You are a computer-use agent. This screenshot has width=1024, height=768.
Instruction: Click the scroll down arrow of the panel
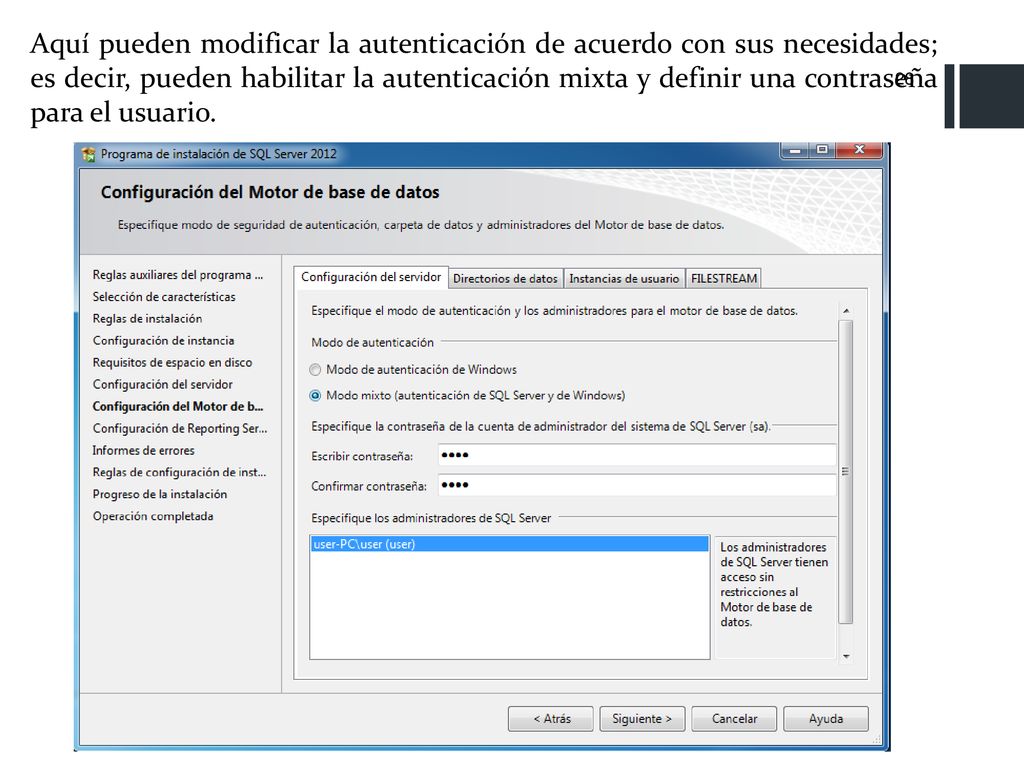[x=846, y=656]
